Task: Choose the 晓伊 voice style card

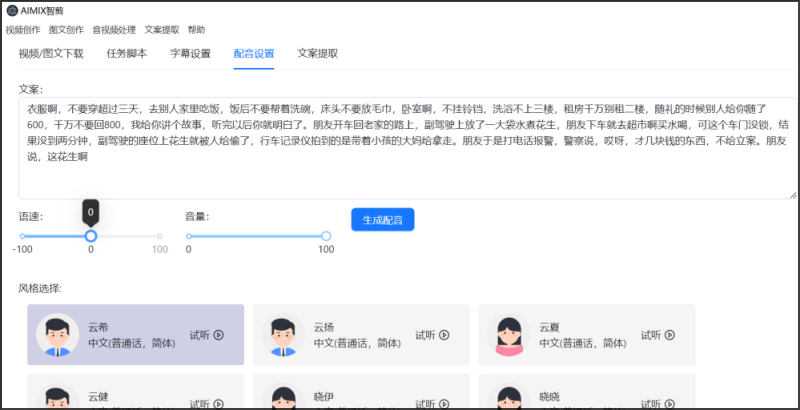Action: [x=361, y=394]
